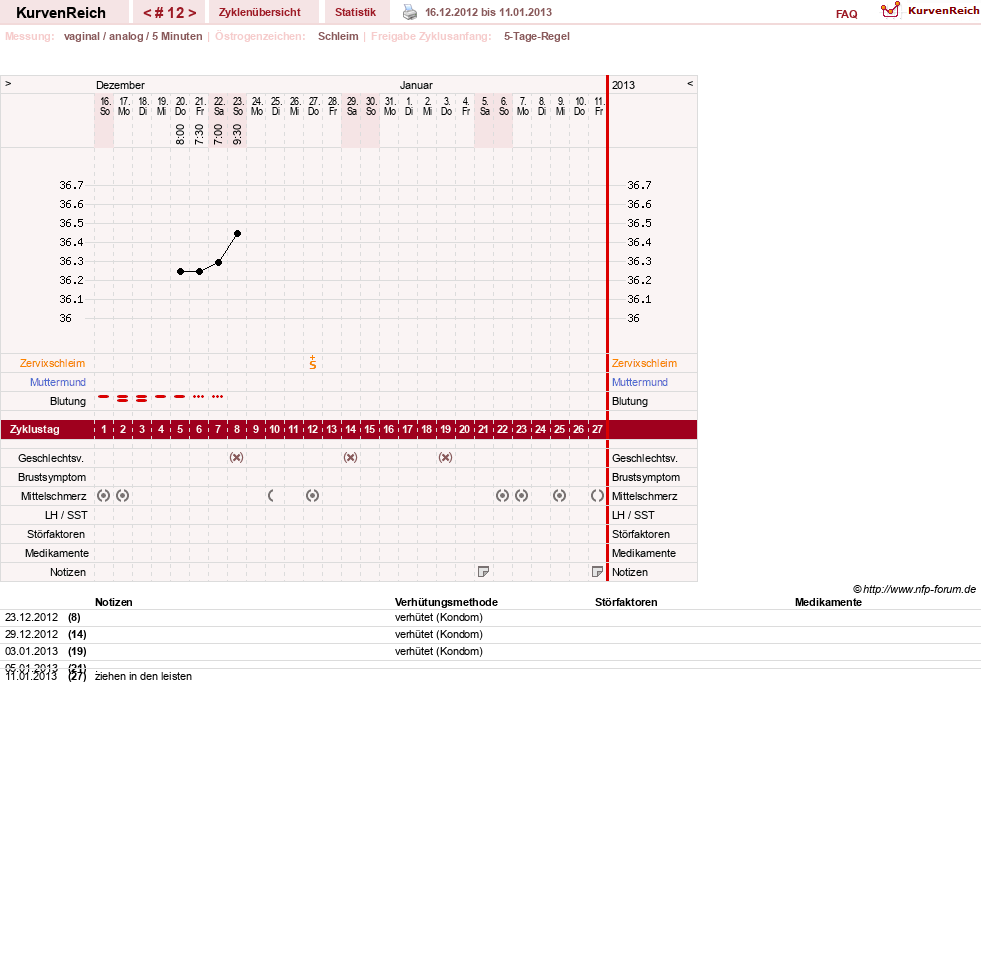Click the Verhütungsmethode column header
This screenshot has width=981, height=961.
446,602
